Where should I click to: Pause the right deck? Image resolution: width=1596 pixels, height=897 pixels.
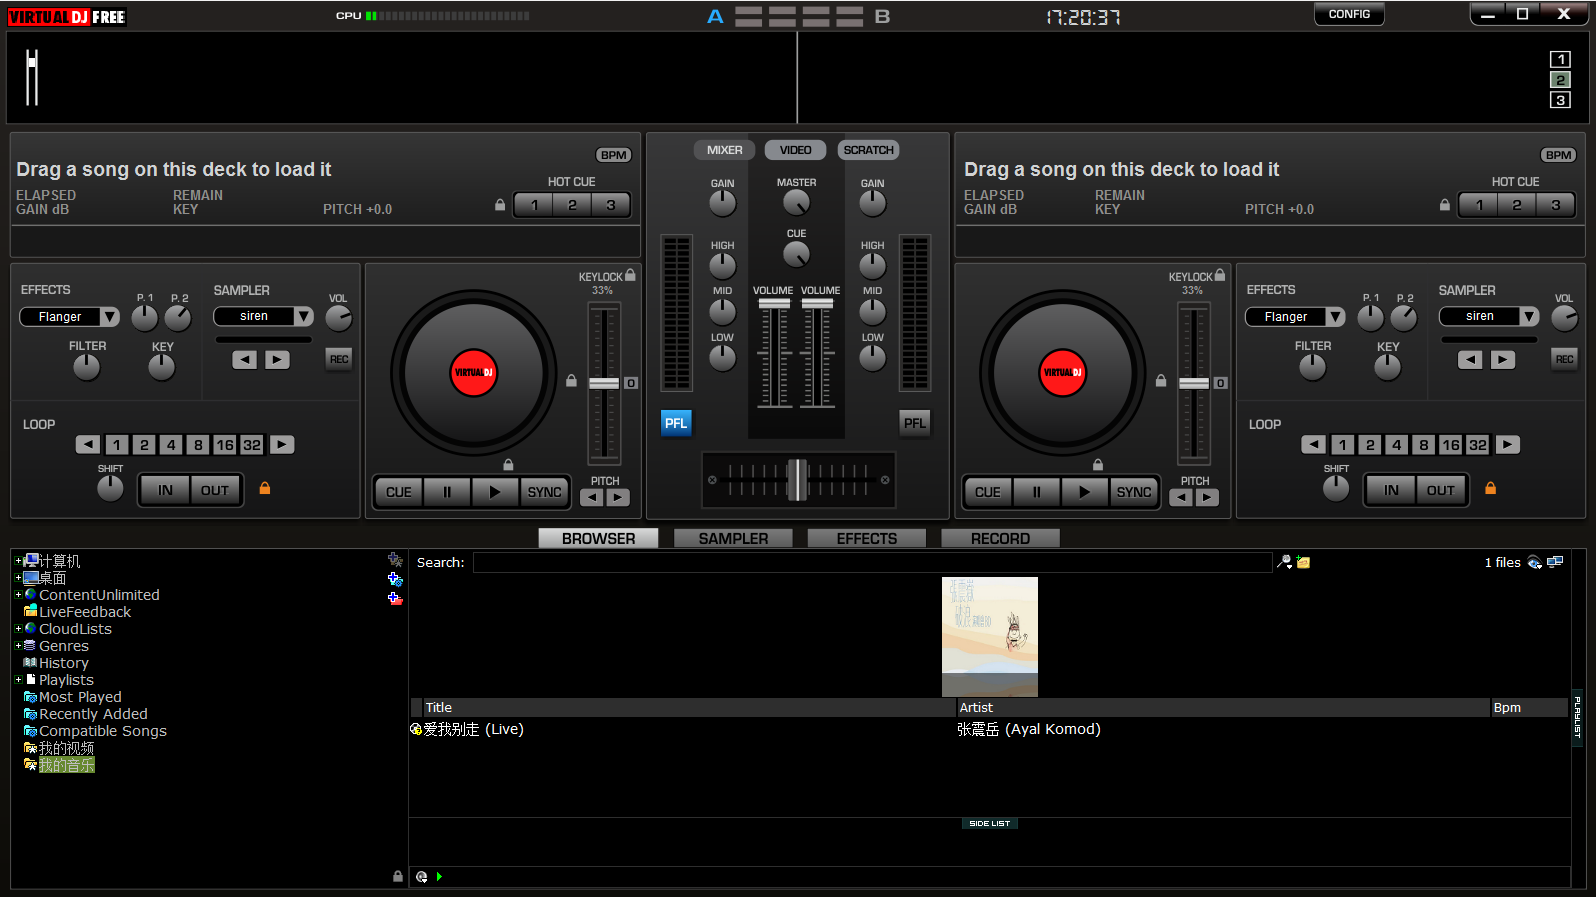click(1036, 492)
